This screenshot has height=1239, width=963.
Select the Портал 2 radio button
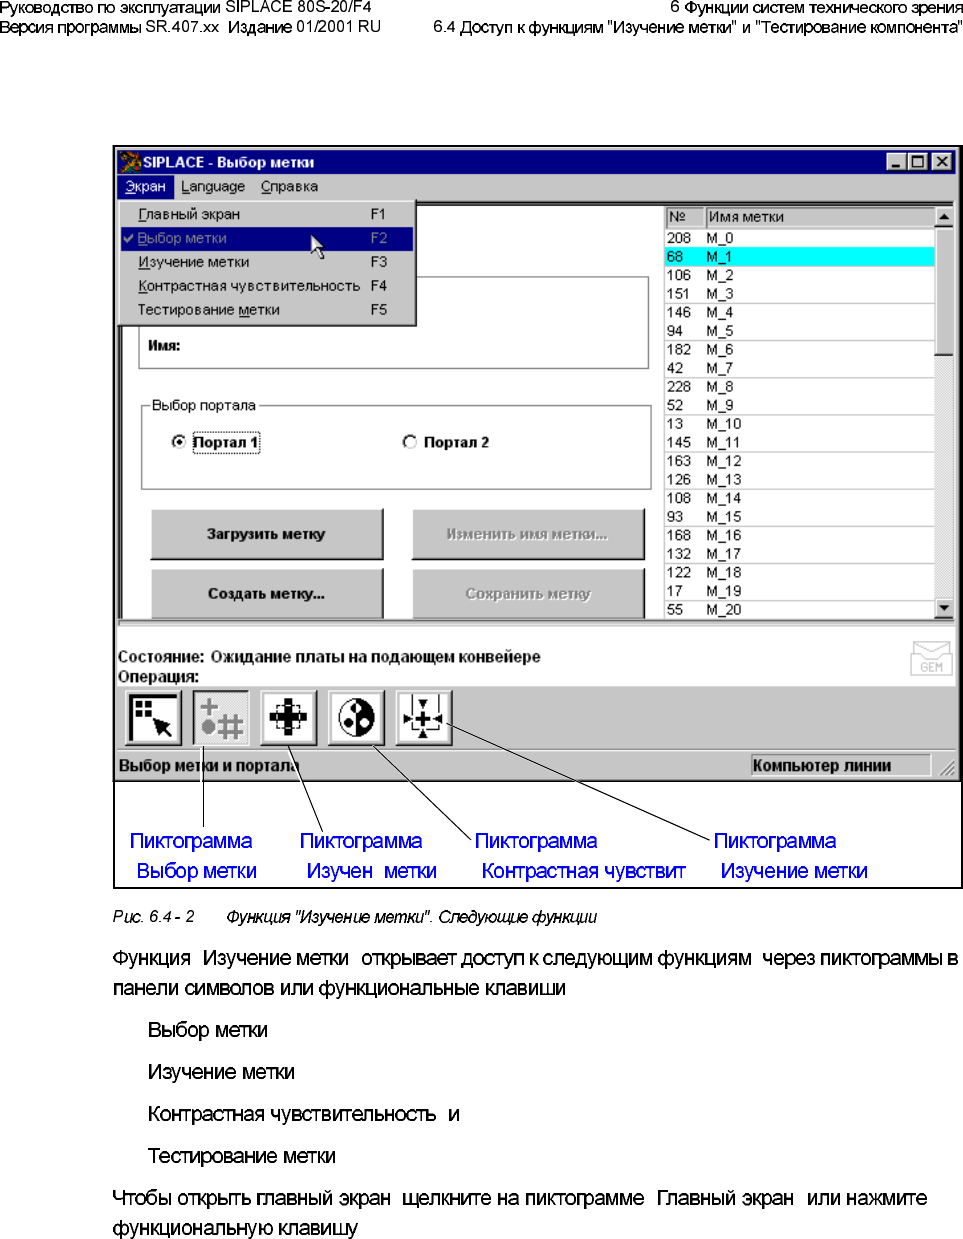[409, 442]
